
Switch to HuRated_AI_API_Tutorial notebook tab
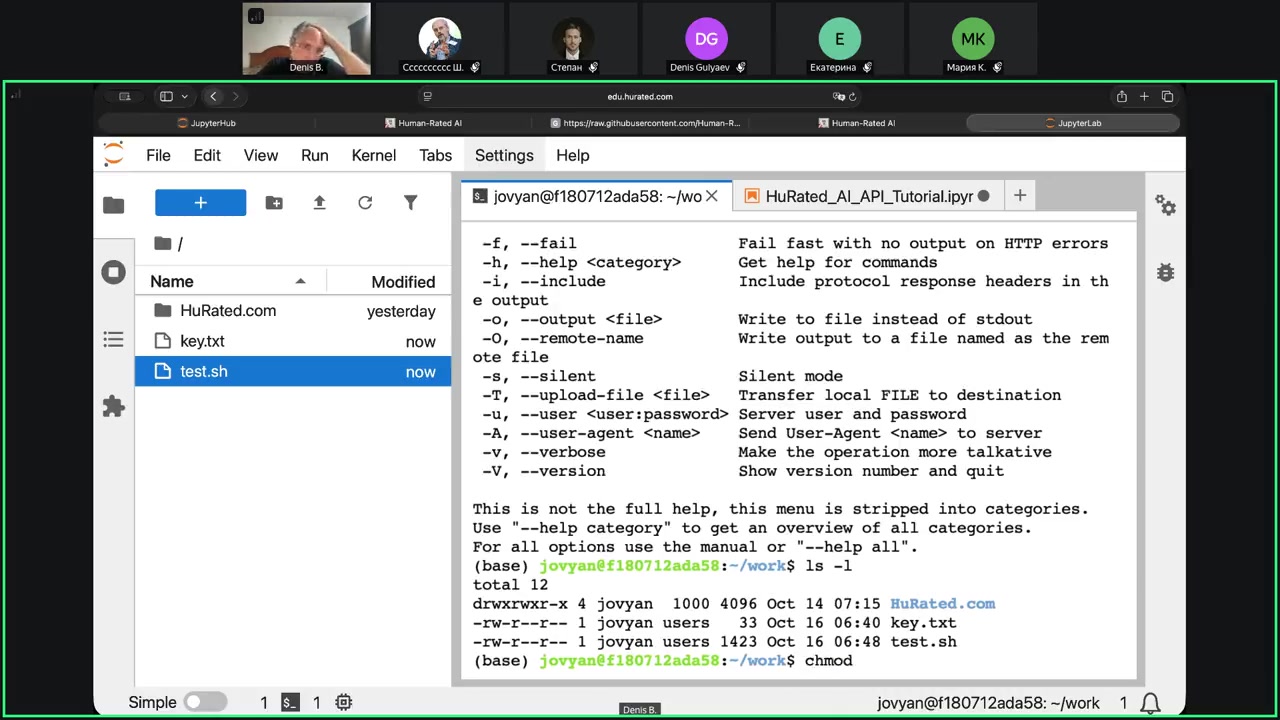(x=868, y=196)
